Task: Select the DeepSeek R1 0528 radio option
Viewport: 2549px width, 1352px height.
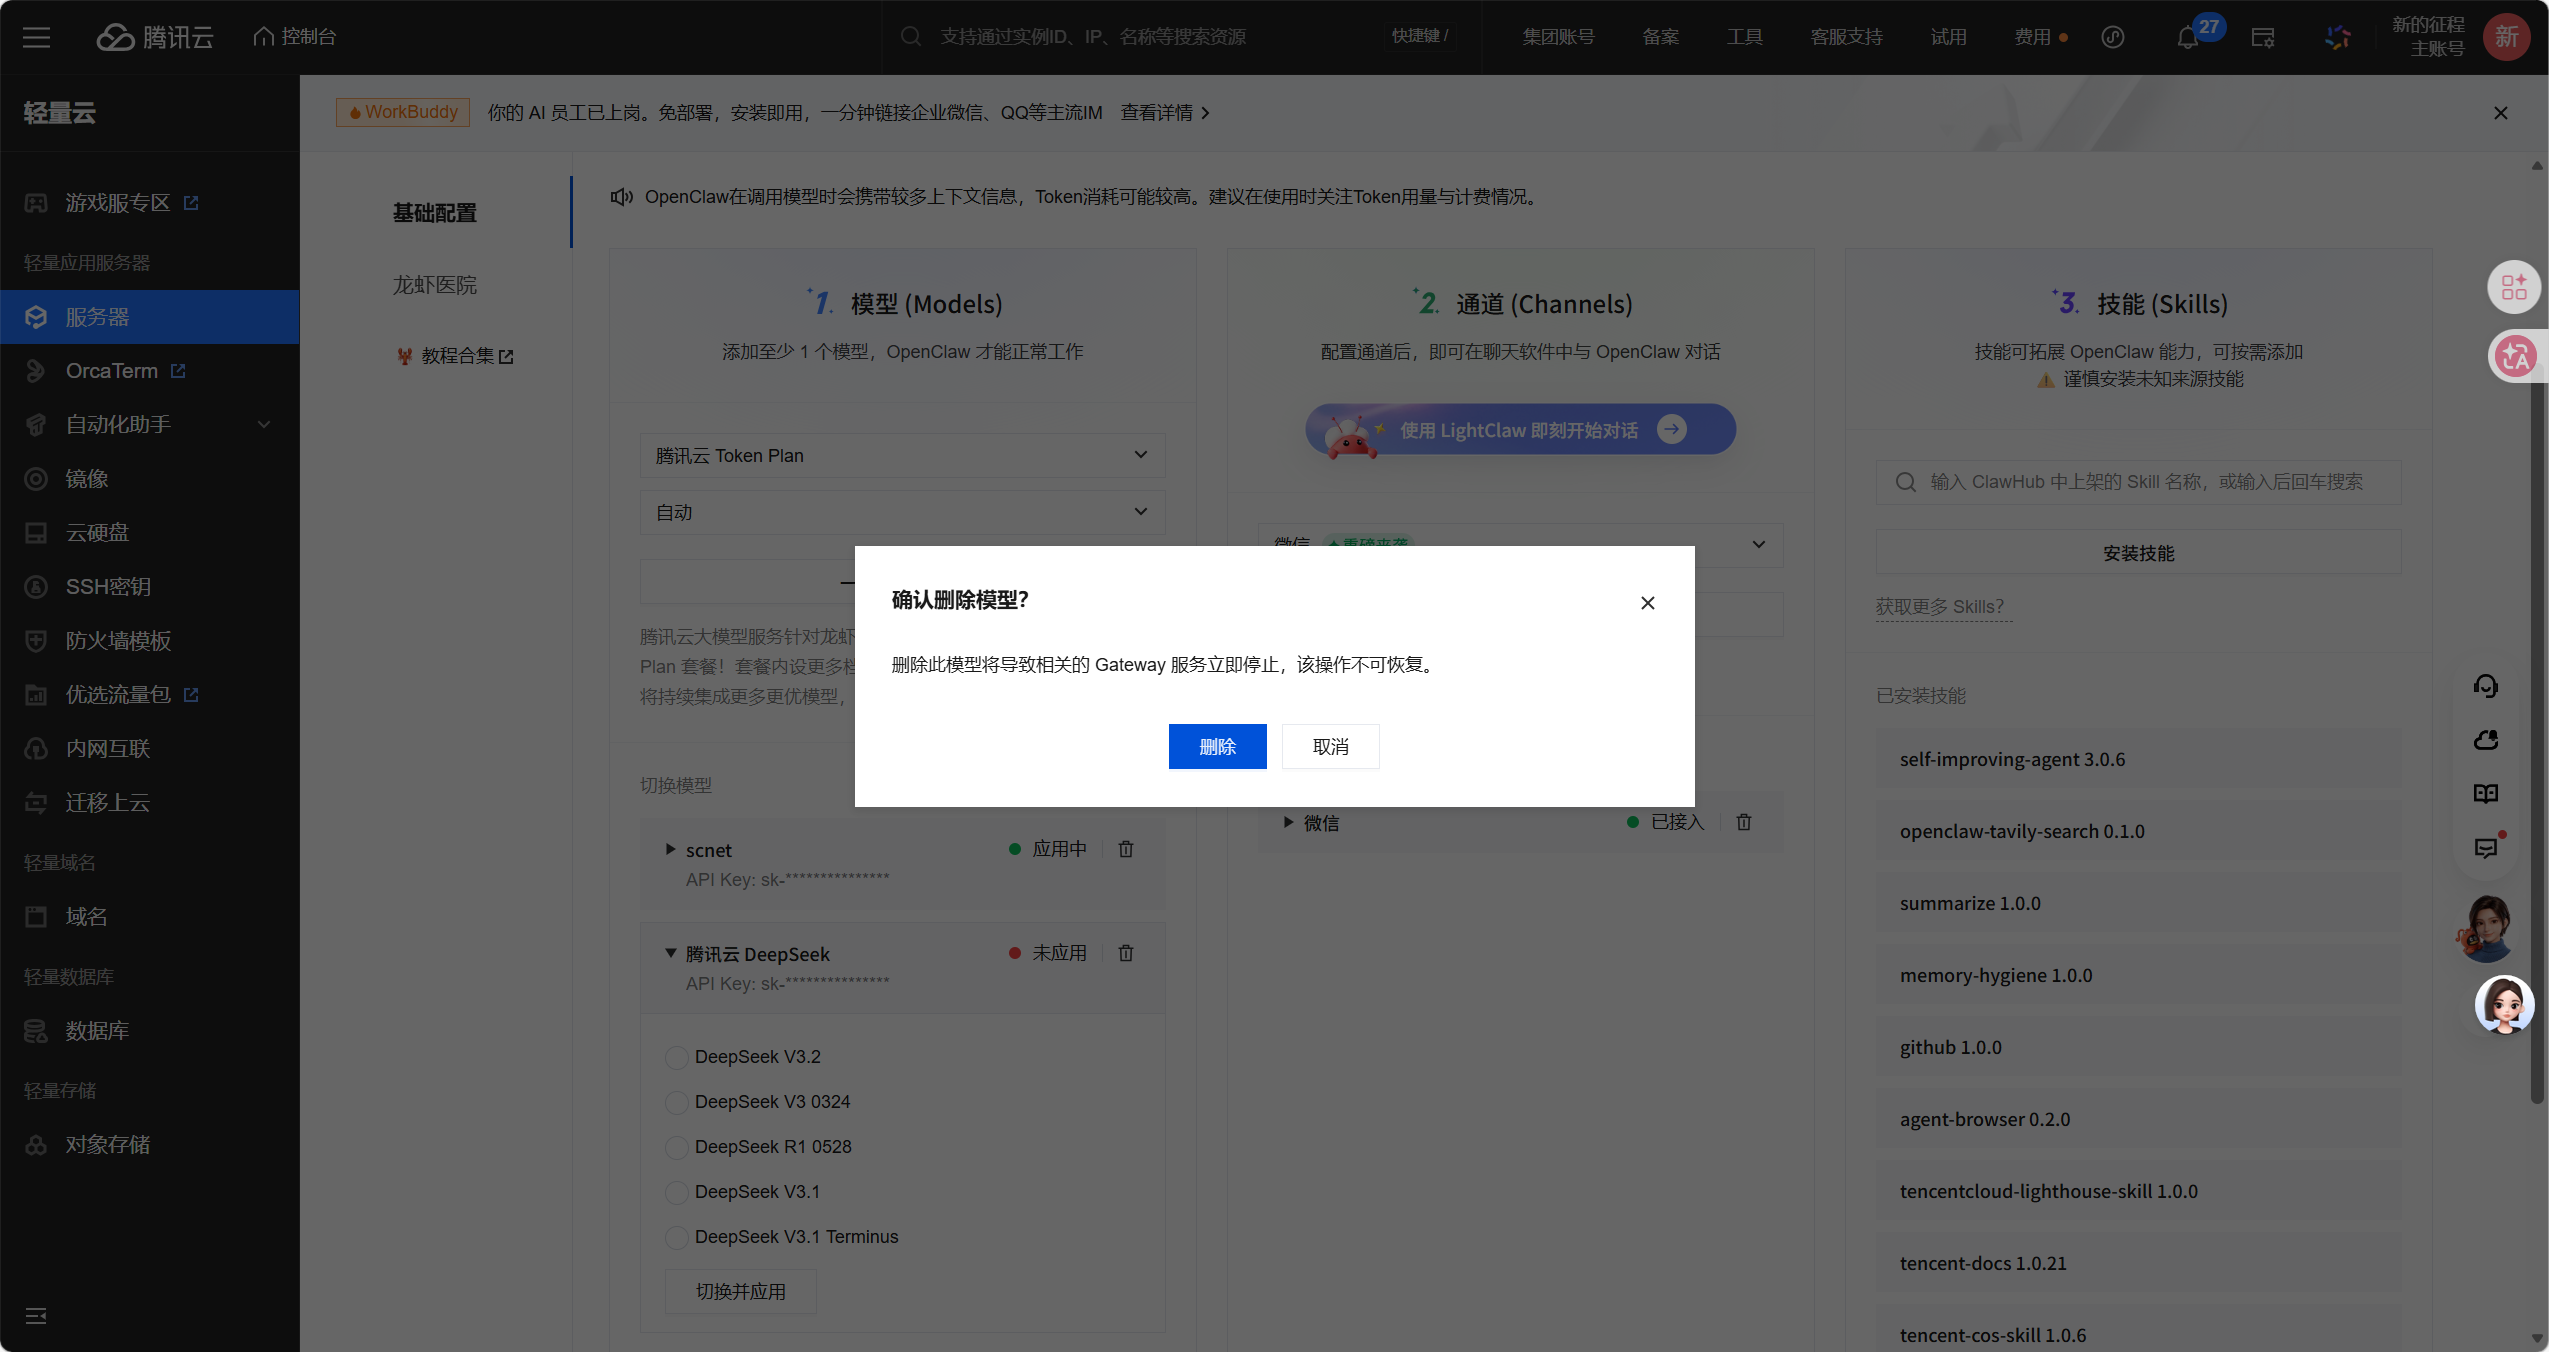Action: point(677,1147)
